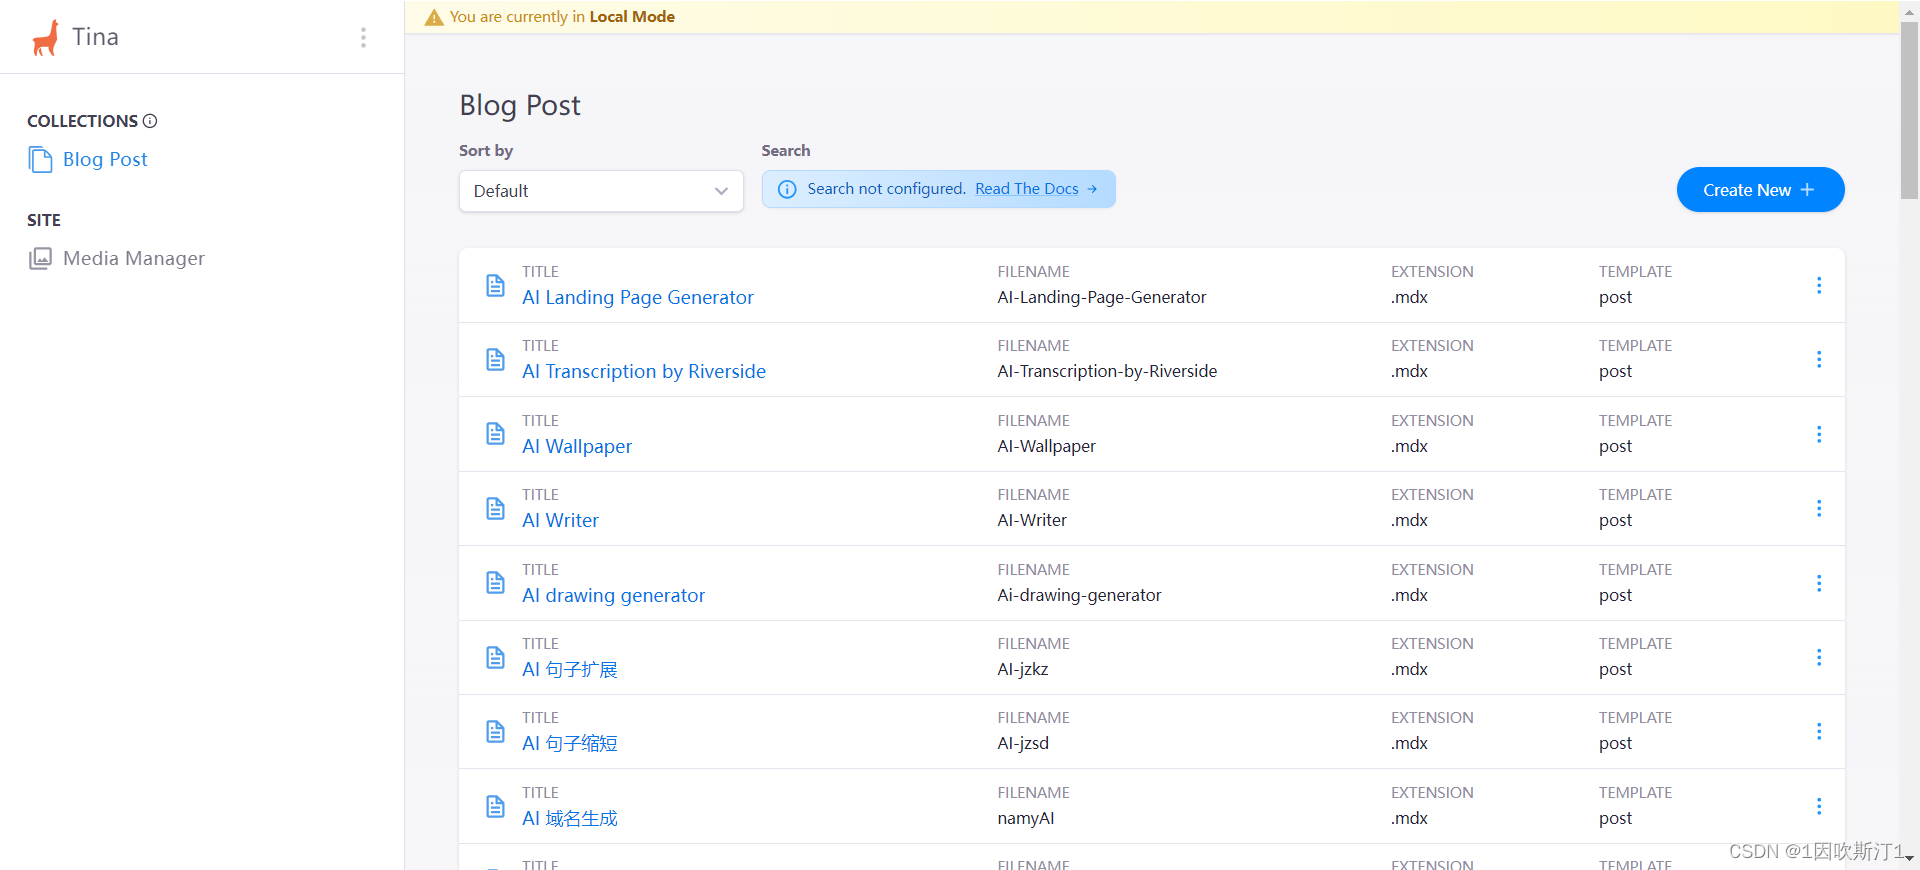Follow the Read The Docs link

pyautogui.click(x=1036, y=189)
